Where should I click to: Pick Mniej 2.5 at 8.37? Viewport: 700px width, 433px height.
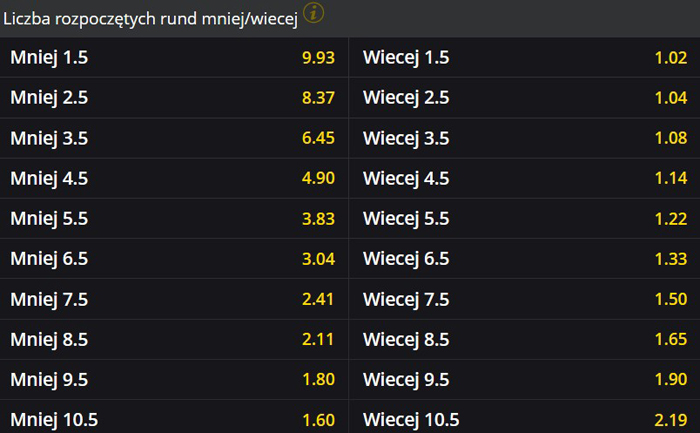click(x=174, y=98)
